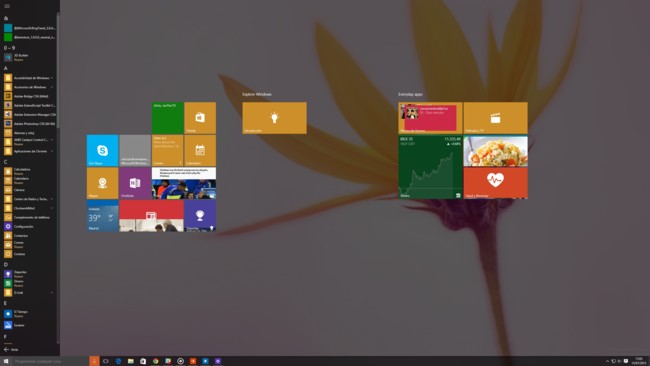Screen dimensions: 650x366
Task: Open the gray Microsoft Windows tile
Action: point(135,150)
